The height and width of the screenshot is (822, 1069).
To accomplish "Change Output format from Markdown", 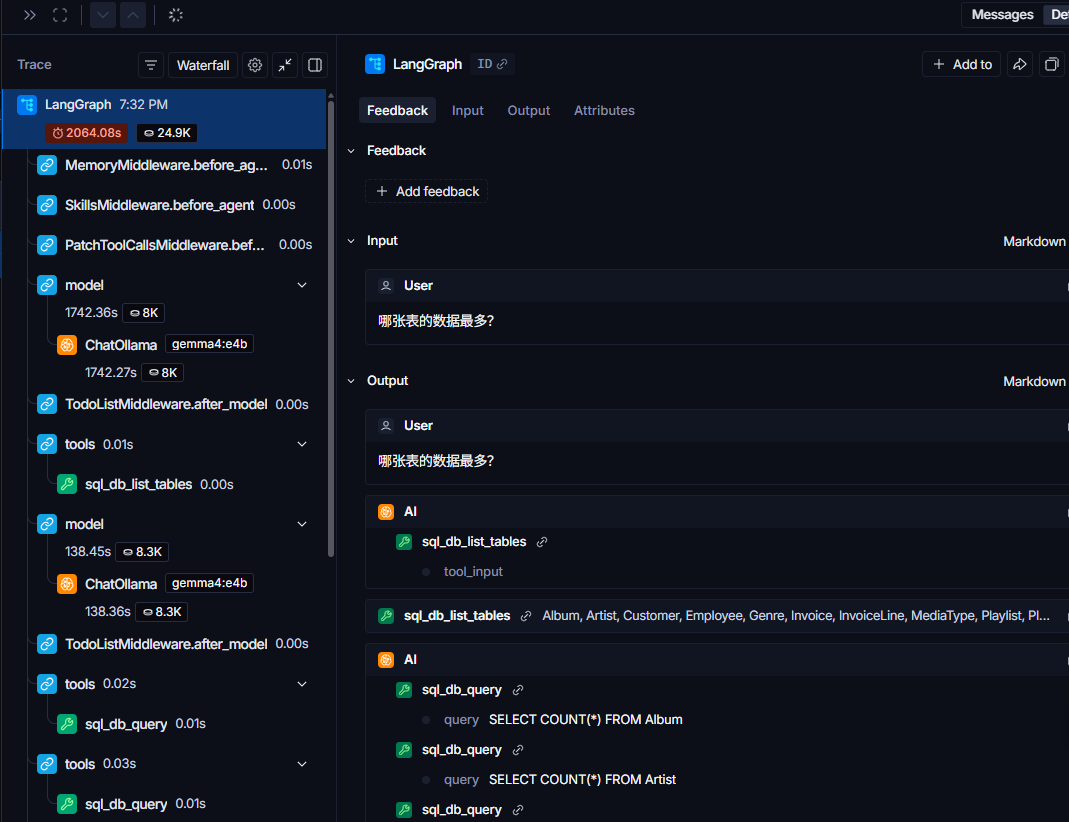I will point(1034,381).
